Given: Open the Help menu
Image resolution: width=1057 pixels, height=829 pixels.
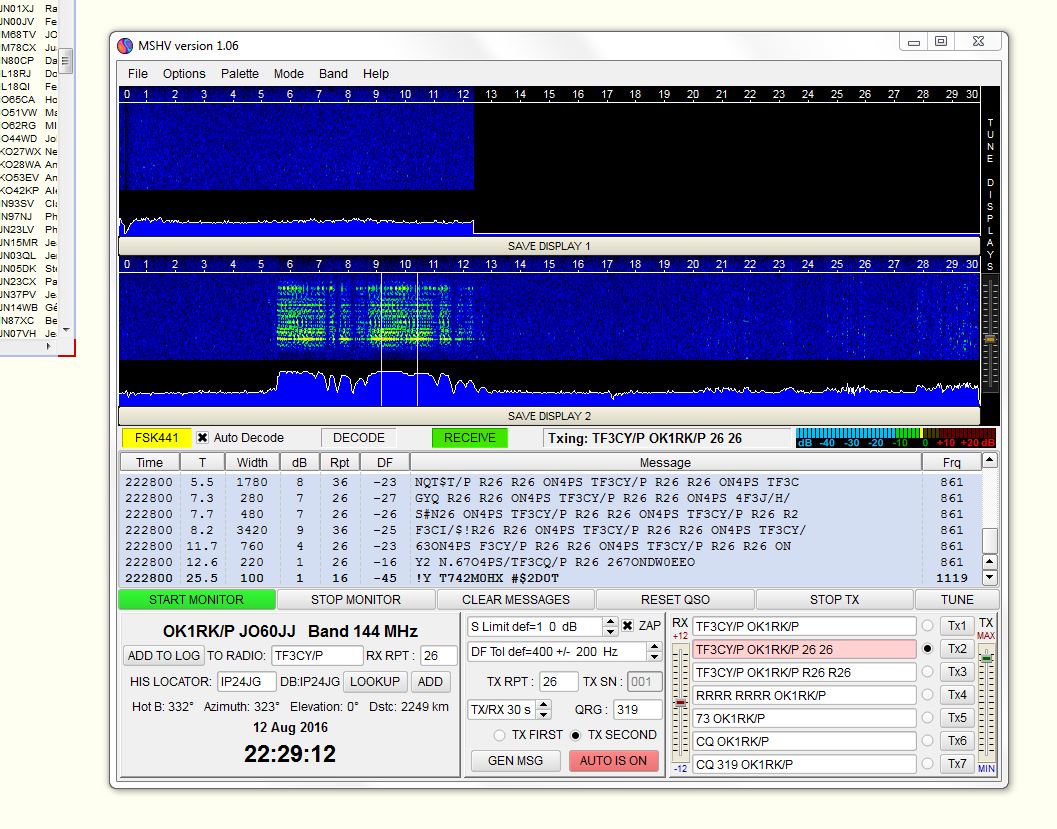Looking at the screenshot, I should pyautogui.click(x=375, y=73).
